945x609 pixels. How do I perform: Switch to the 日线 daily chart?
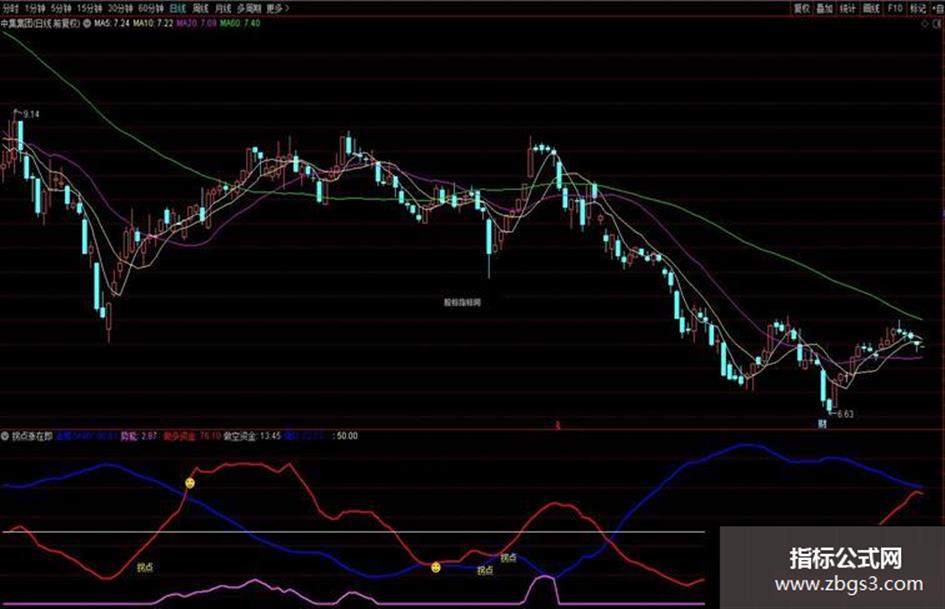[178, 8]
